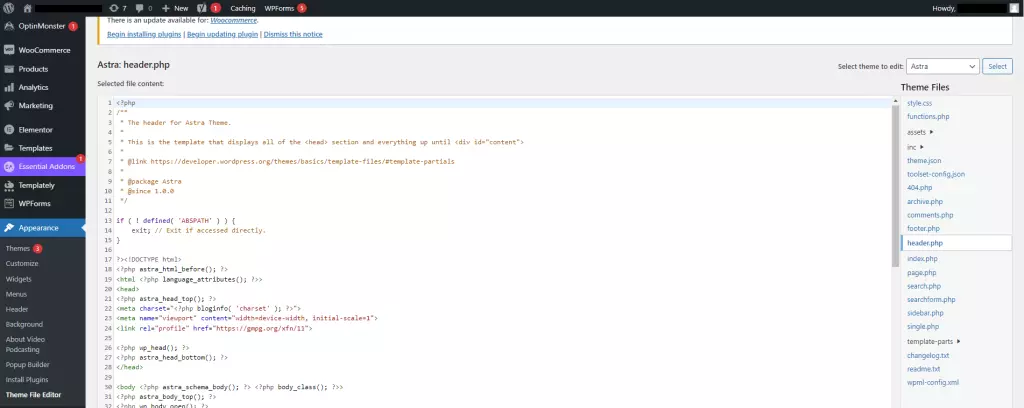Click the Products sidebar icon
The width and height of the screenshot is (1024, 408).
[x=9, y=69]
